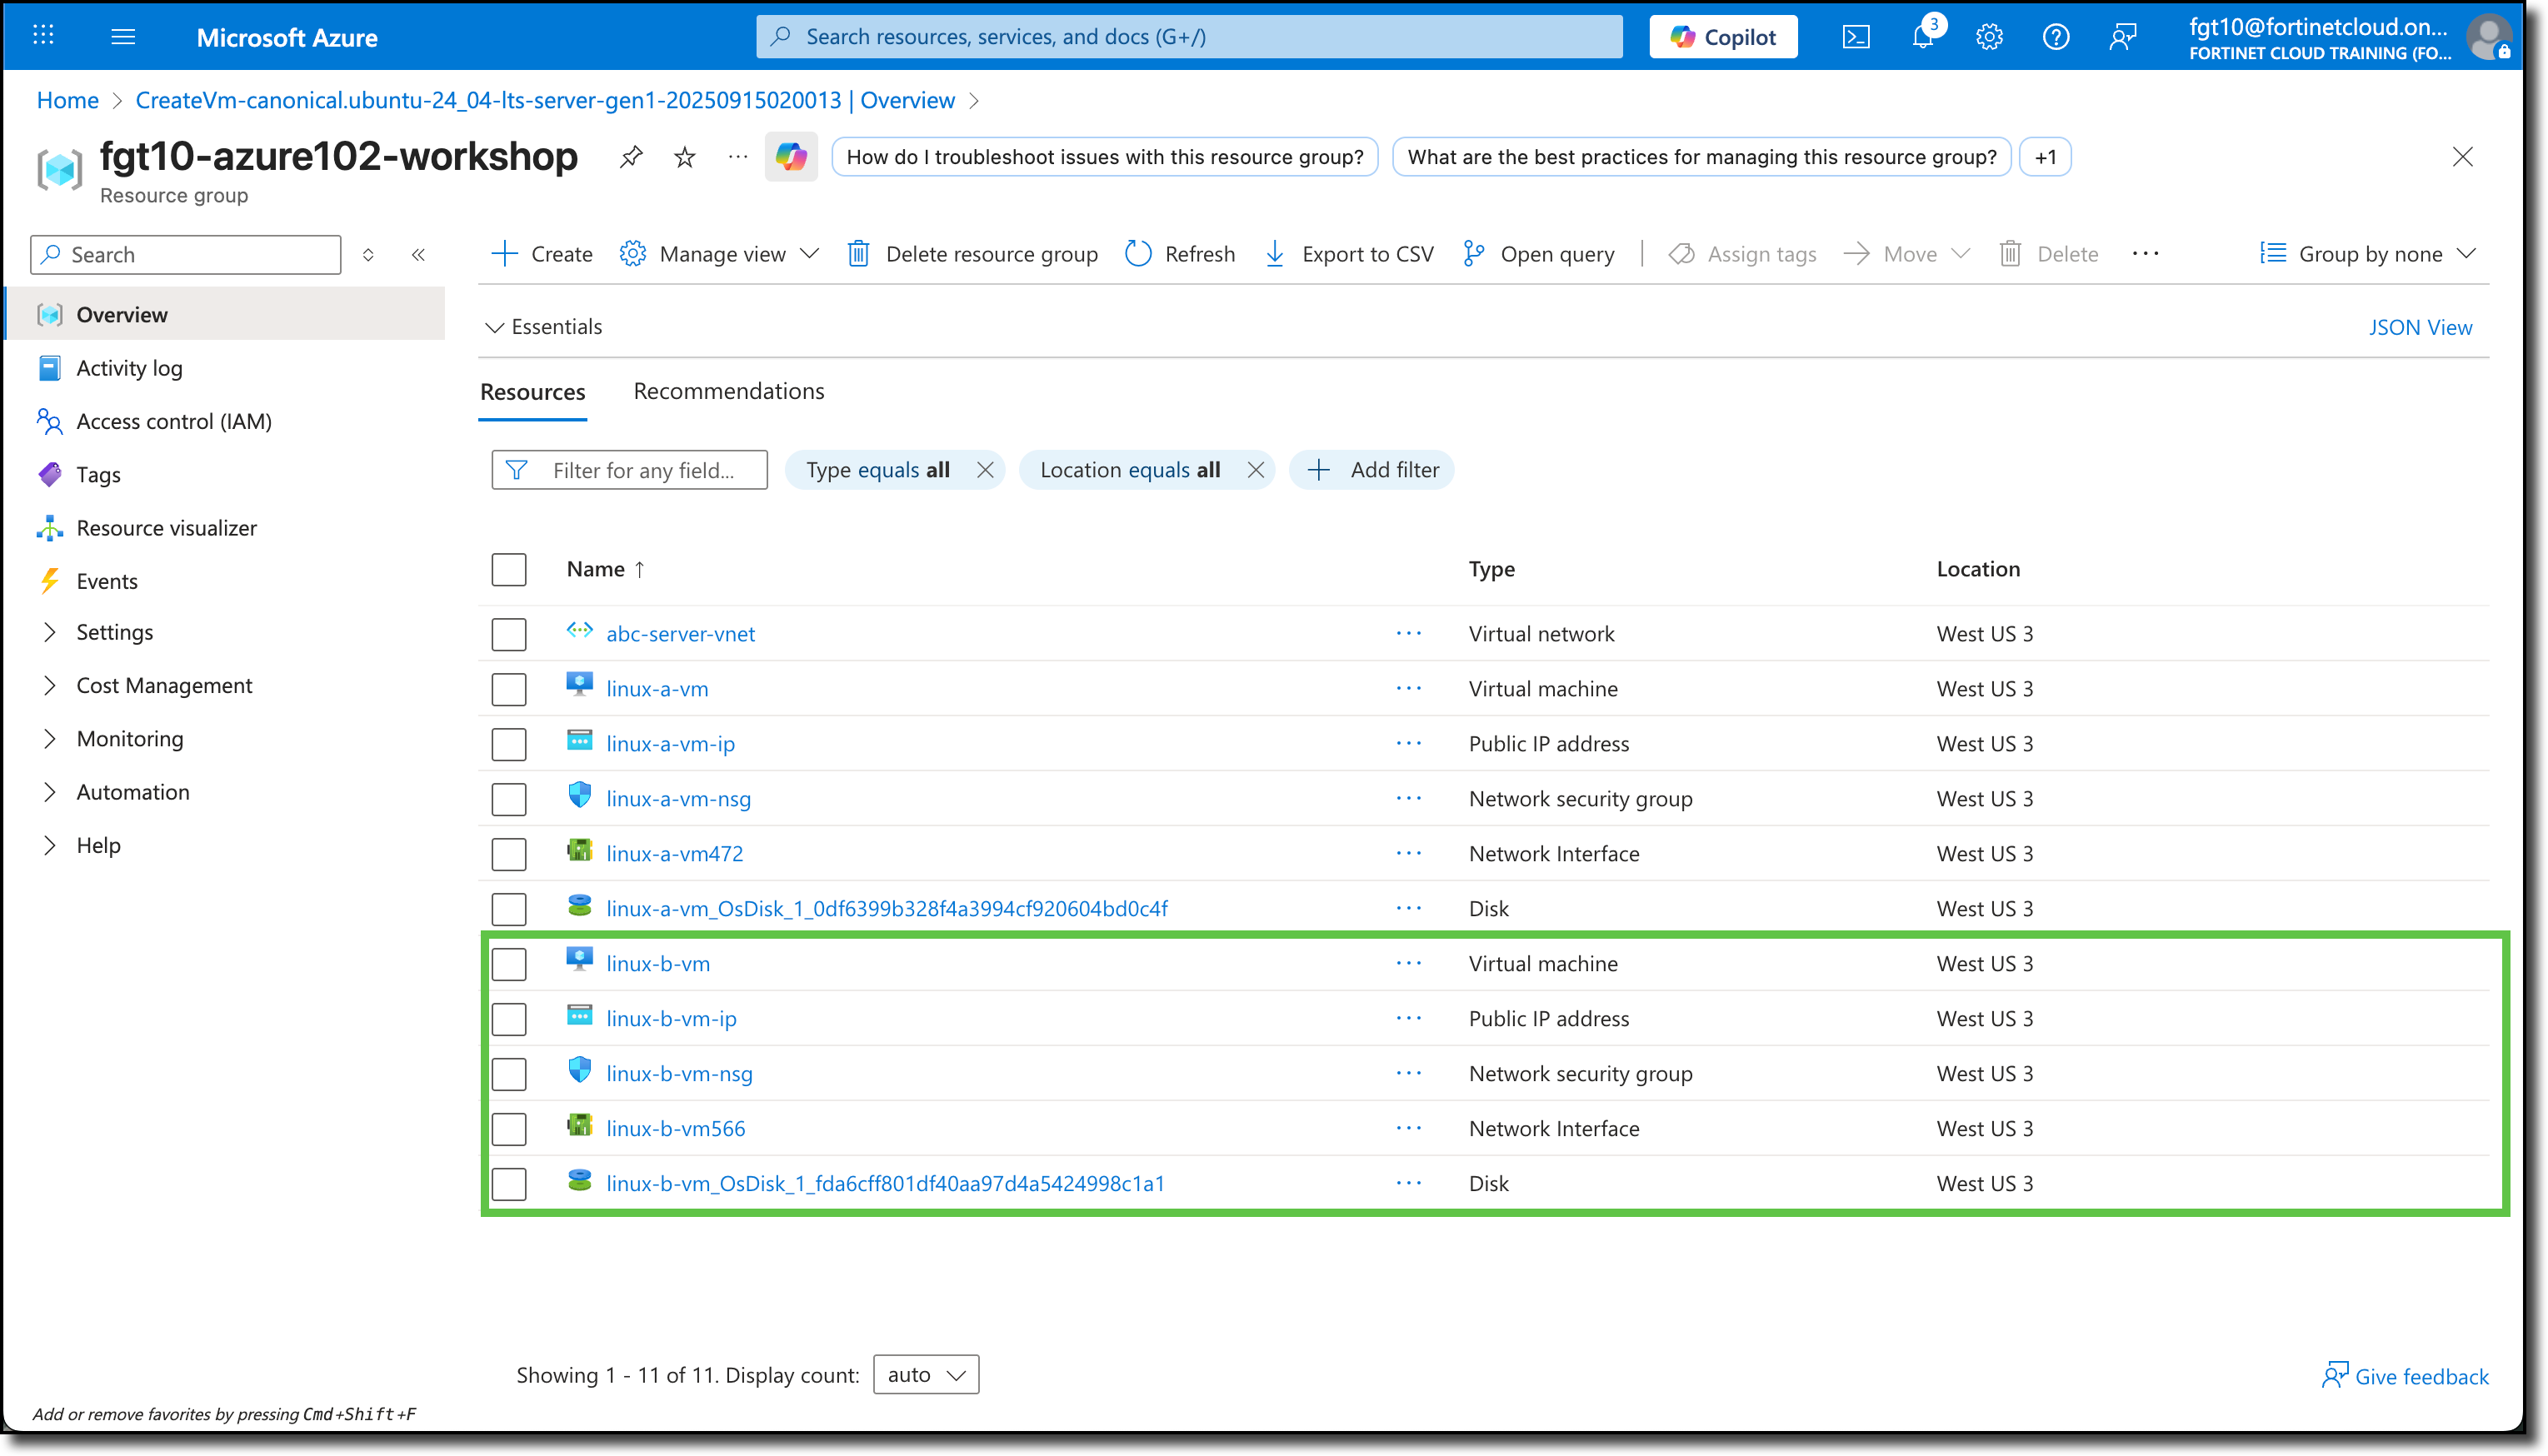Open the Activity log in the sidebar
Screen dimensions: 2548x1456
point(128,367)
